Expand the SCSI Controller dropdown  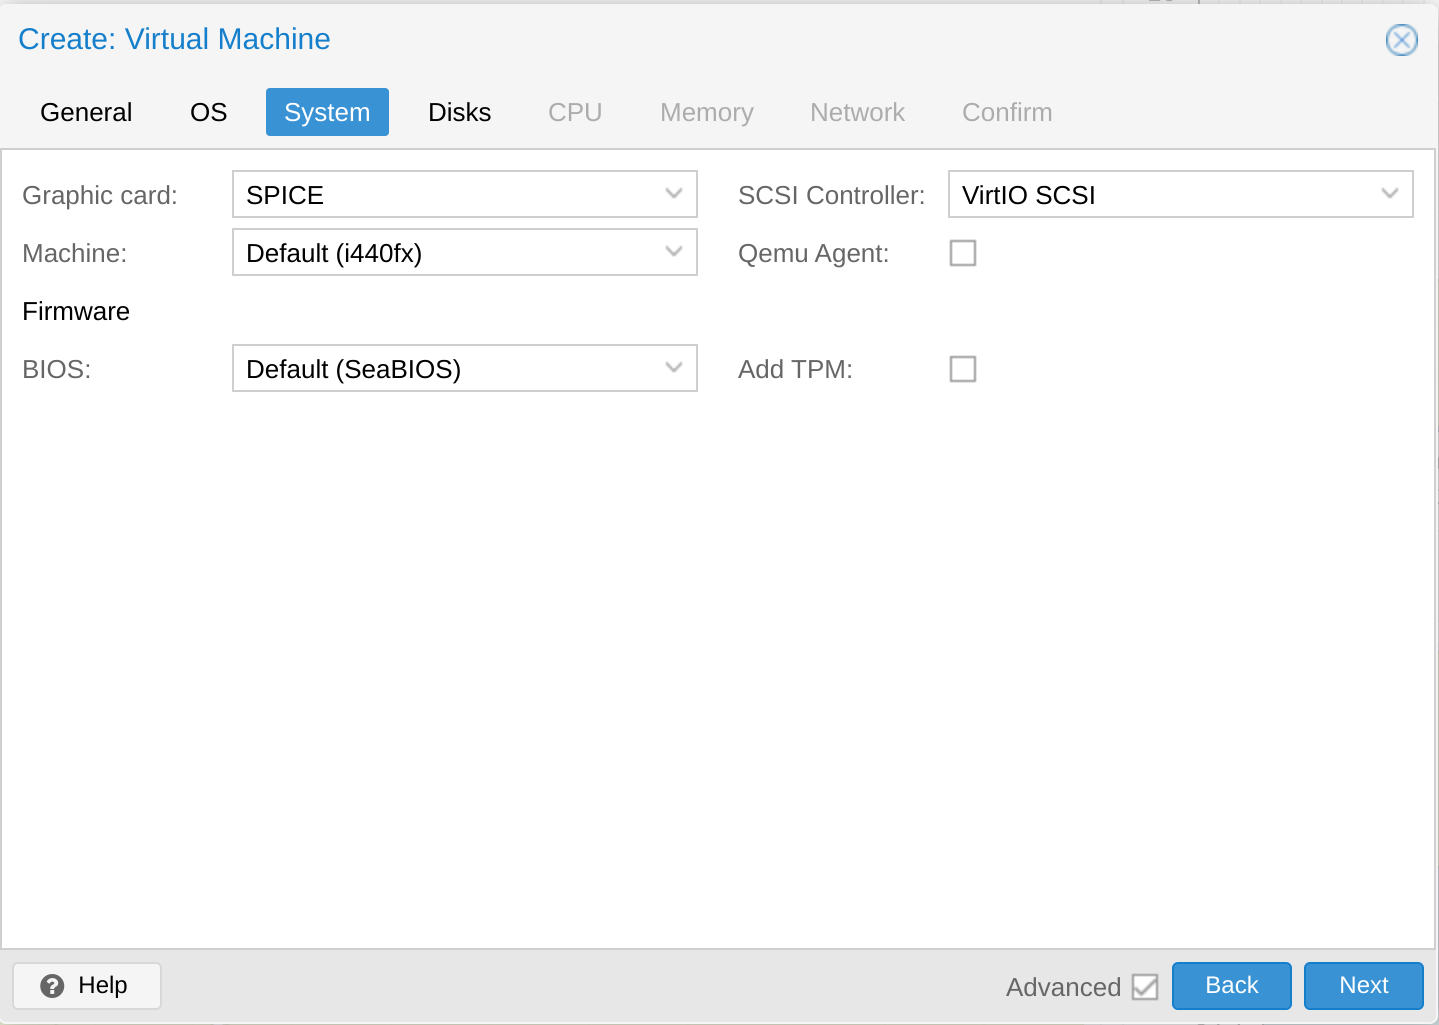click(x=1389, y=194)
